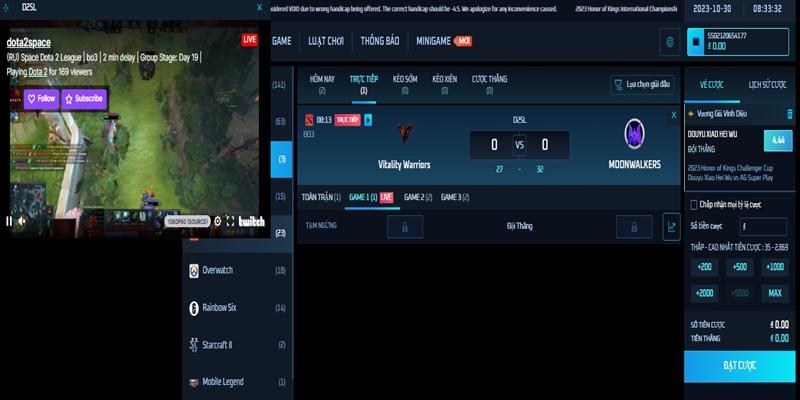Select the GAME 3 tab
Viewport: 800px width, 400px height.
[x=455, y=197]
